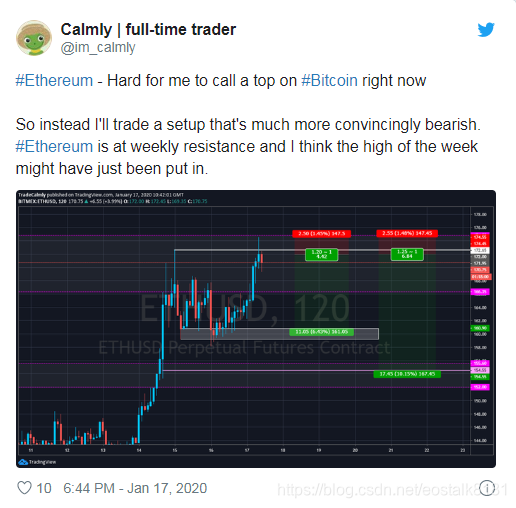
Task: Enlarge the ETHUSD chart image
Action: 256,329
